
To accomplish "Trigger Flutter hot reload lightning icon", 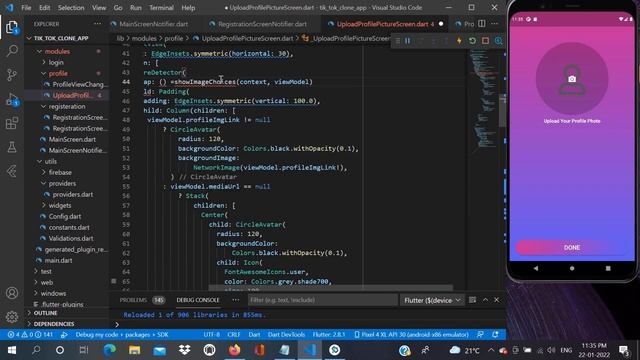I will coord(459,41).
